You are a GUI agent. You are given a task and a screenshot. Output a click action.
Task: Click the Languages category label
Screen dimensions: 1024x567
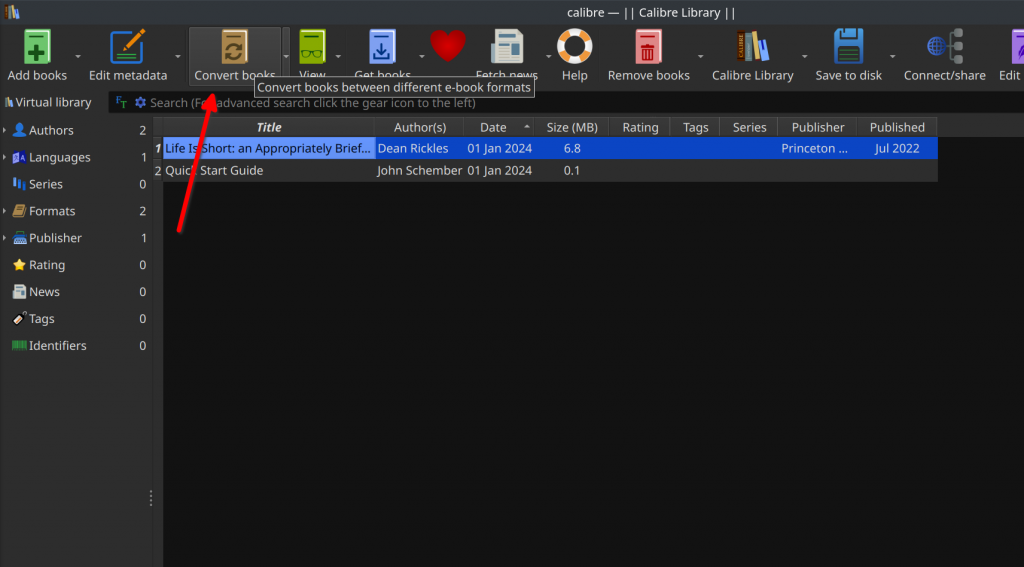click(x=59, y=157)
